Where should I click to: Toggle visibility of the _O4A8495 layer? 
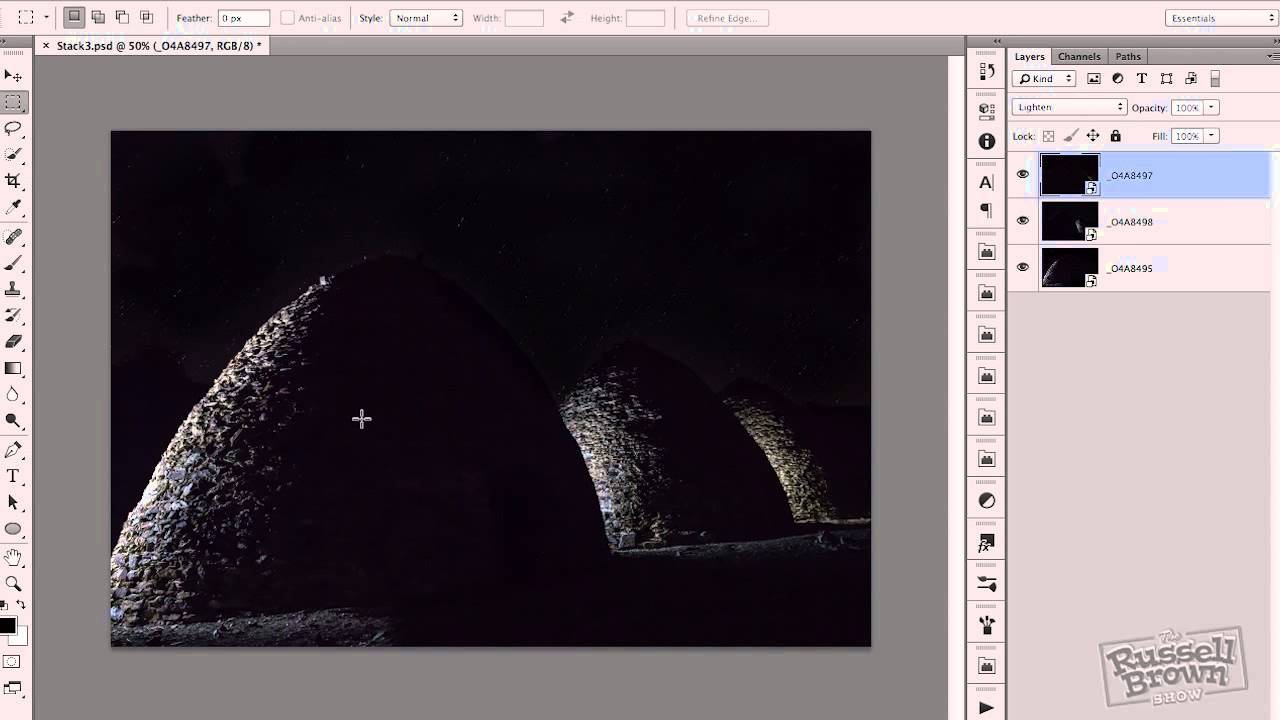(x=1022, y=267)
